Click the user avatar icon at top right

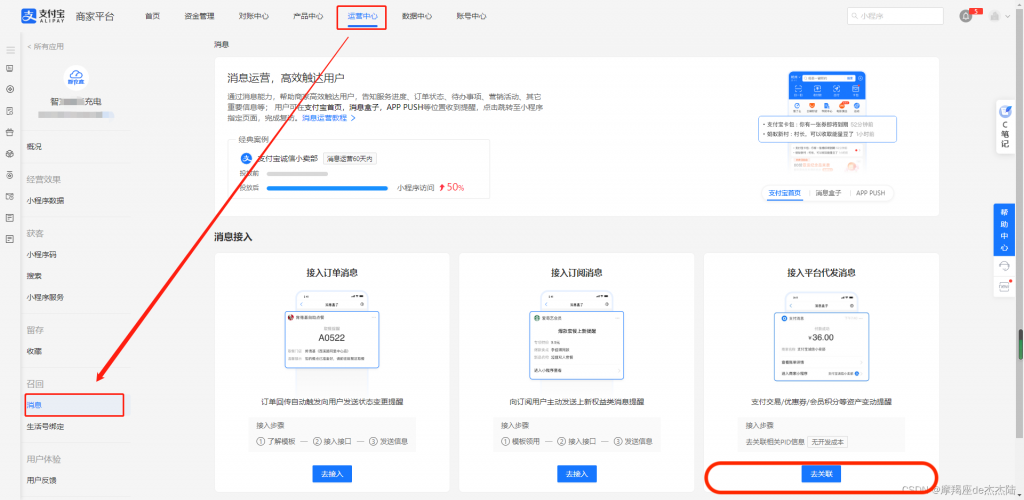click(995, 16)
